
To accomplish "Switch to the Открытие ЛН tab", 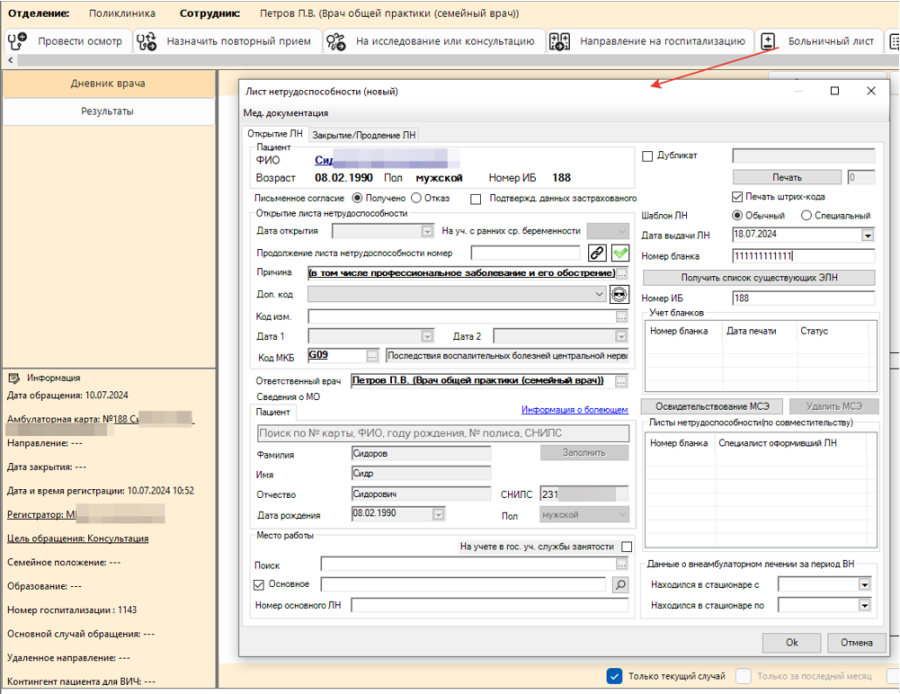I will (275, 134).
